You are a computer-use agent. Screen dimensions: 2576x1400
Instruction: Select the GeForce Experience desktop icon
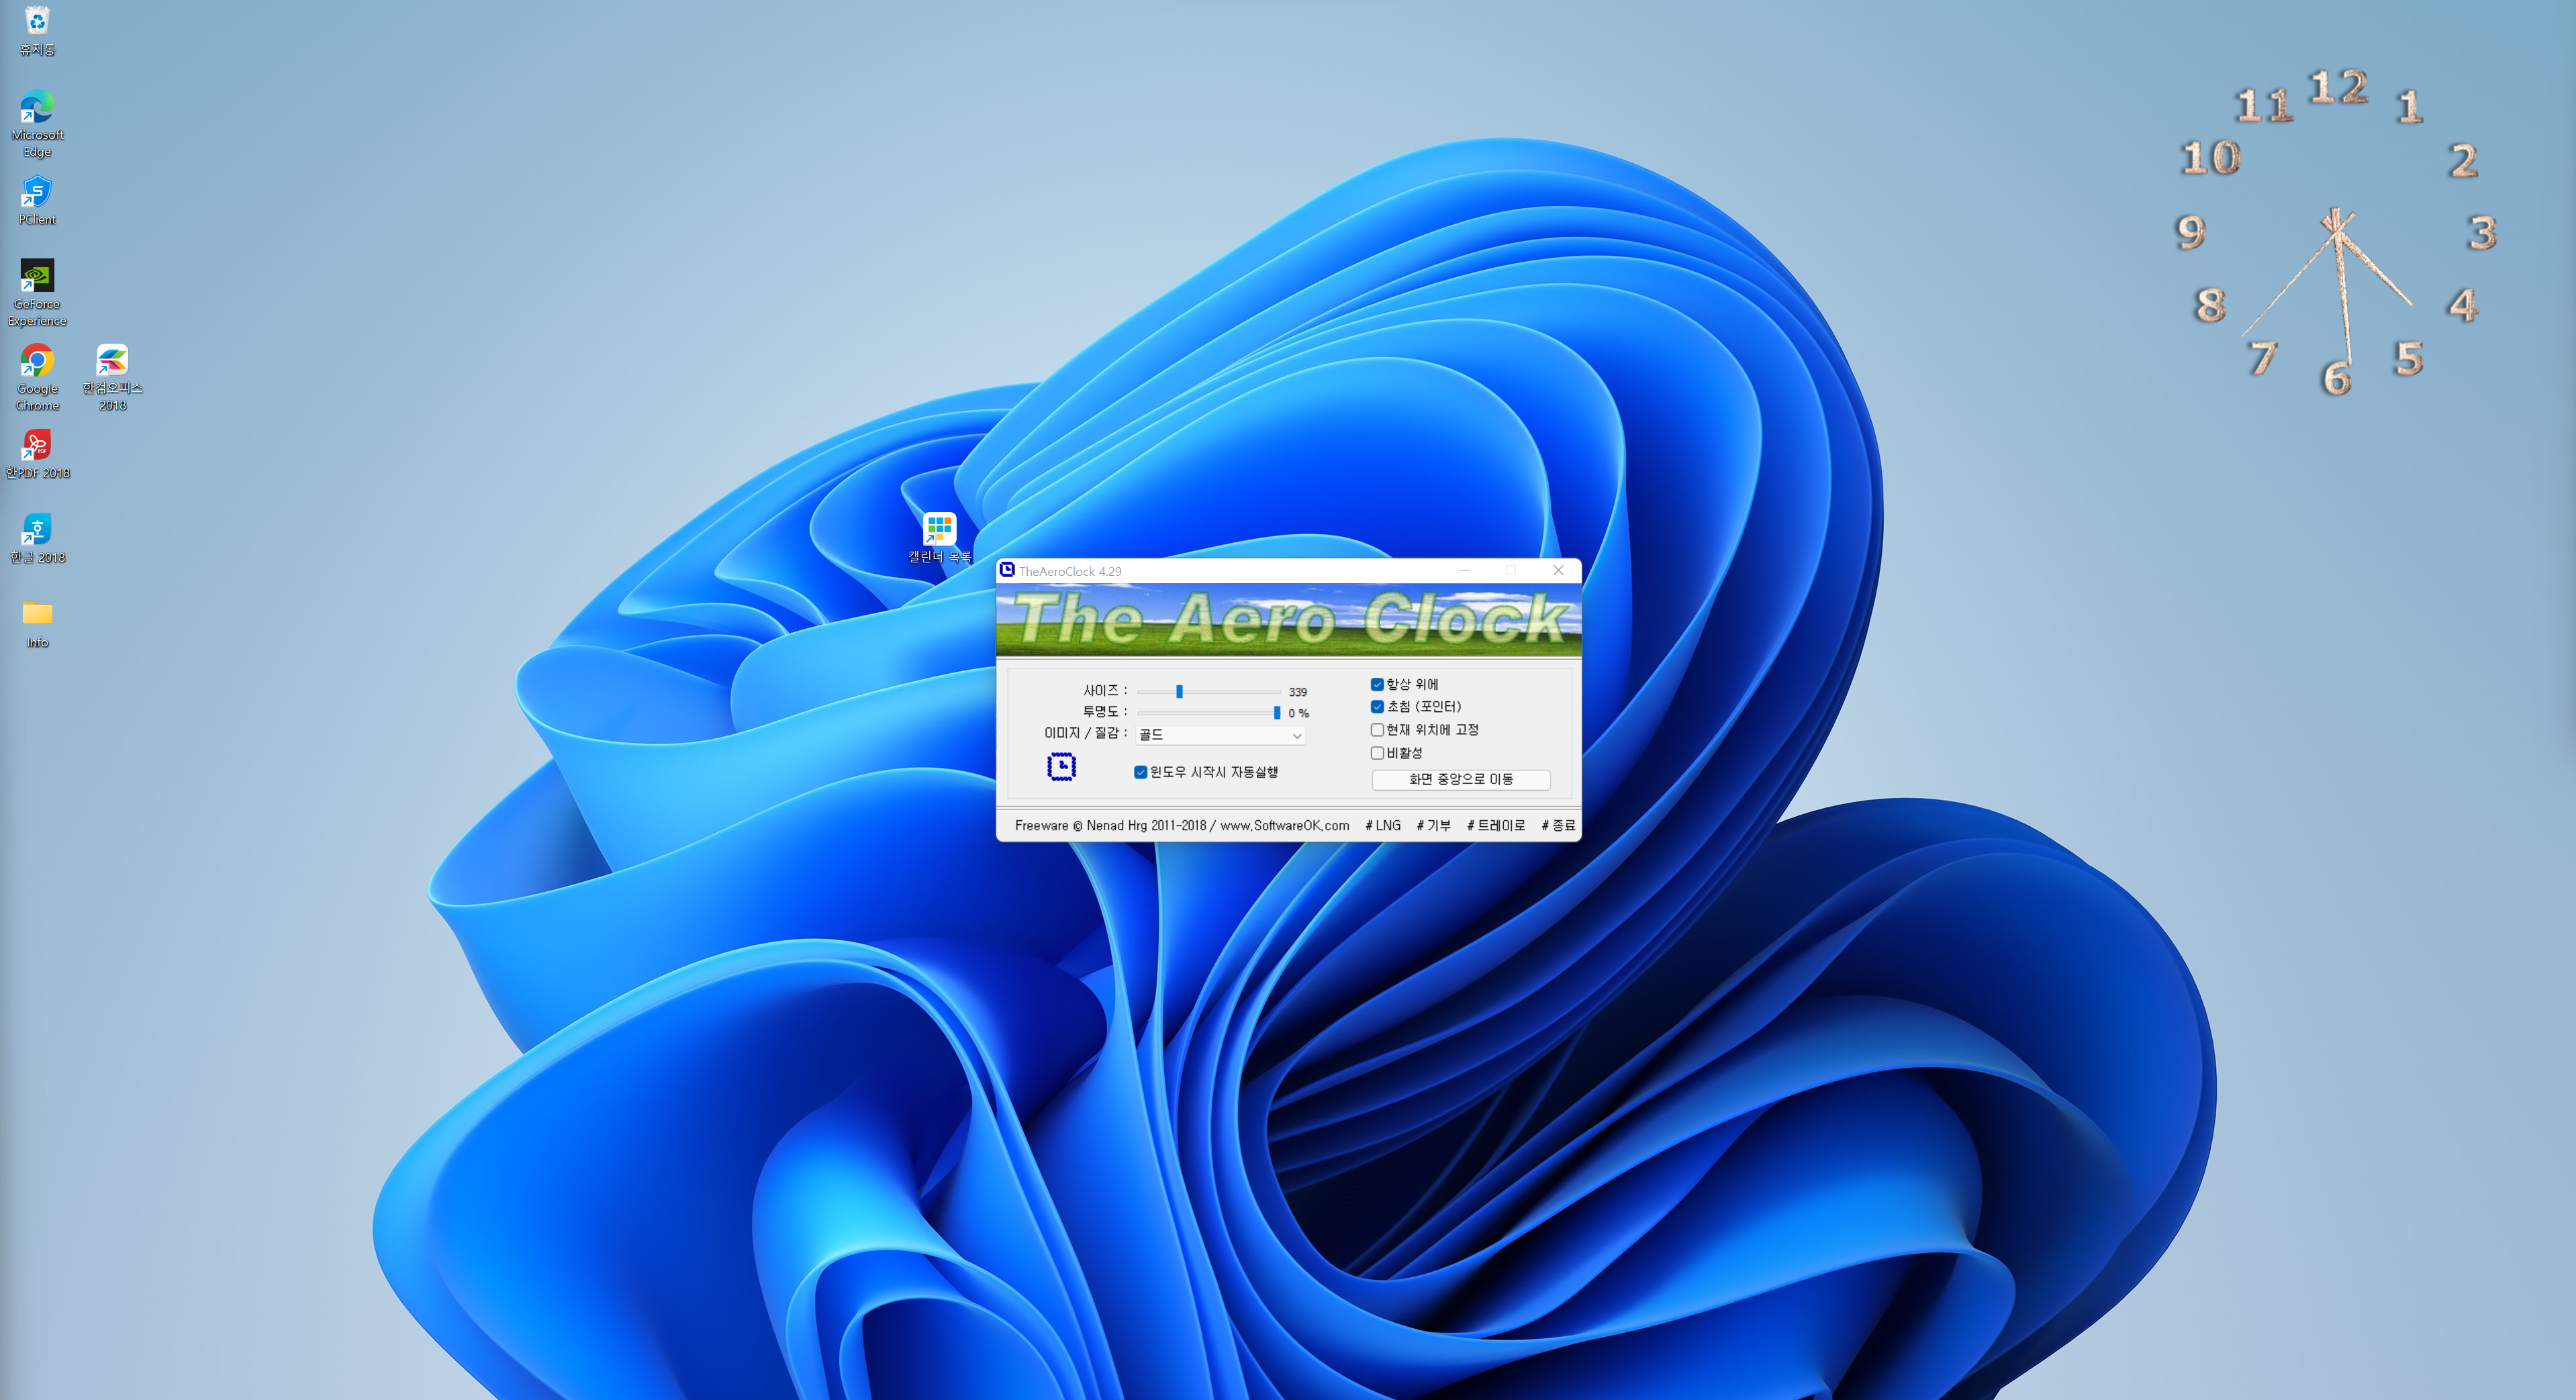[37, 276]
